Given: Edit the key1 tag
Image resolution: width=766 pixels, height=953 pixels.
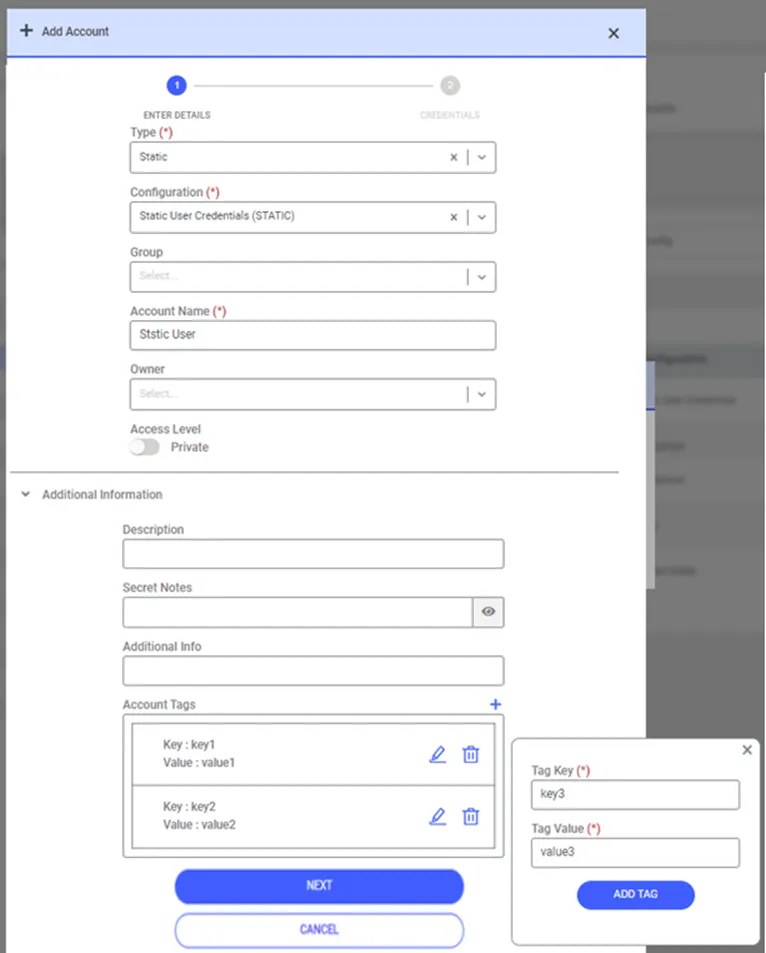Looking at the screenshot, I should point(438,754).
